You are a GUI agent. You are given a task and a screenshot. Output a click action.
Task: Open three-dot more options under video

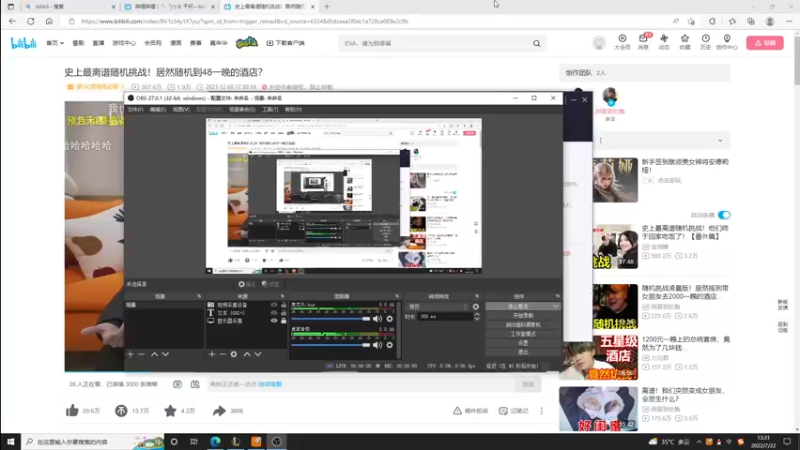[541, 410]
